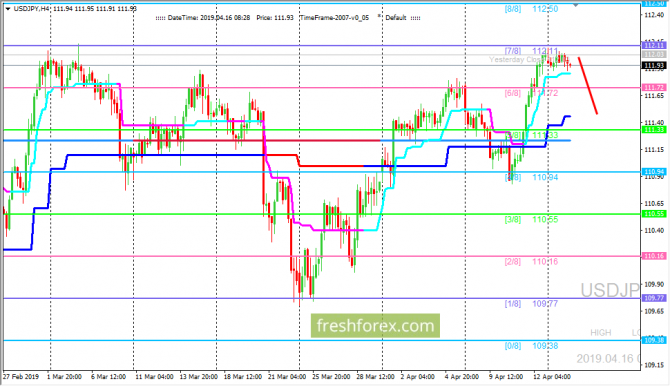Click the purple 109.77 price axis tag
Screen dimensions: 670x386
(x=654, y=298)
